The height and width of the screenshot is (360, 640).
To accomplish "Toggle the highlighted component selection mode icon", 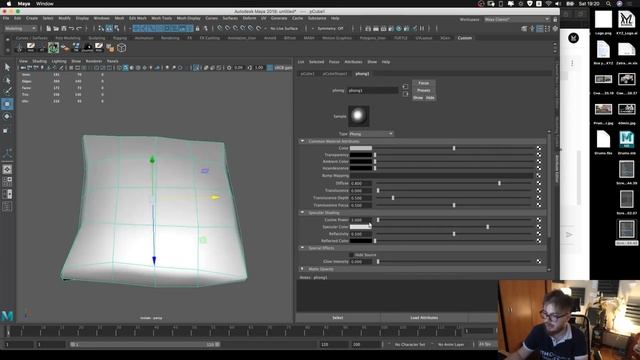I will pyautogui.click(x=109, y=29).
